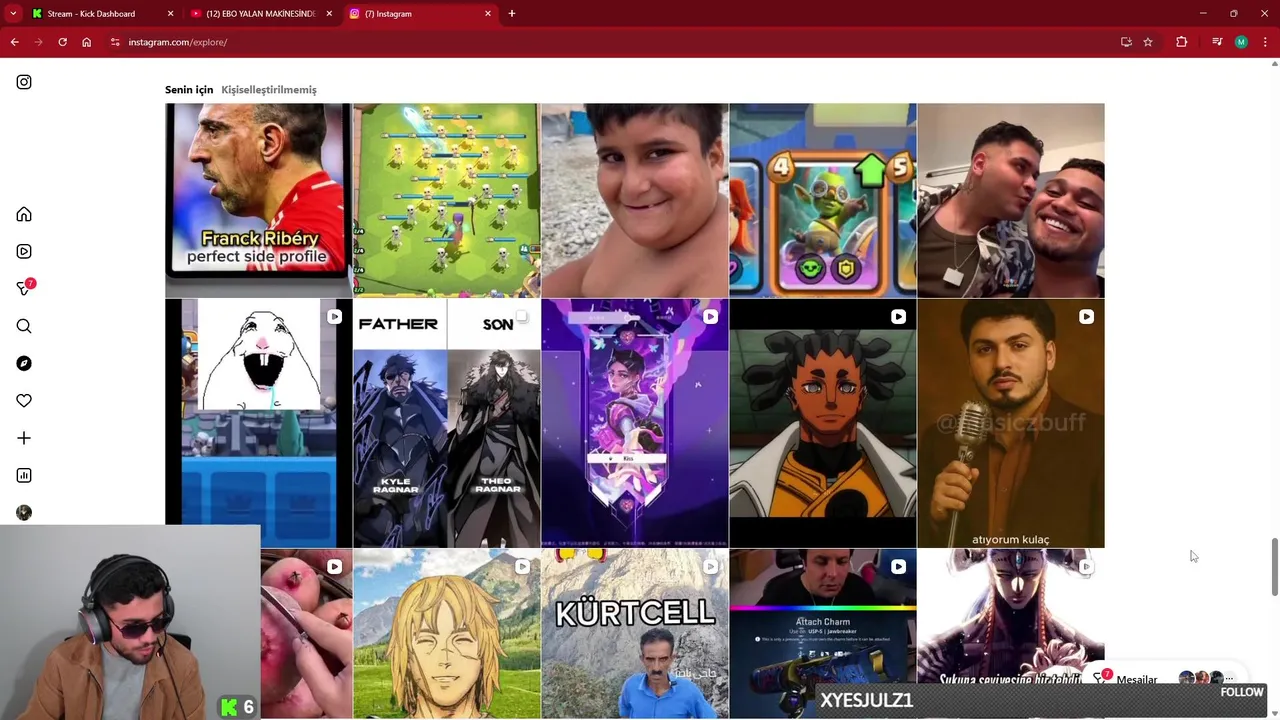The height and width of the screenshot is (720, 1280).
Task: Click browser Home button
Action: (87, 42)
